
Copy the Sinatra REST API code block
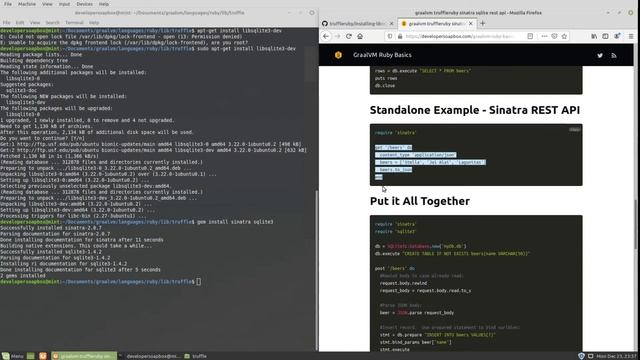574,130
